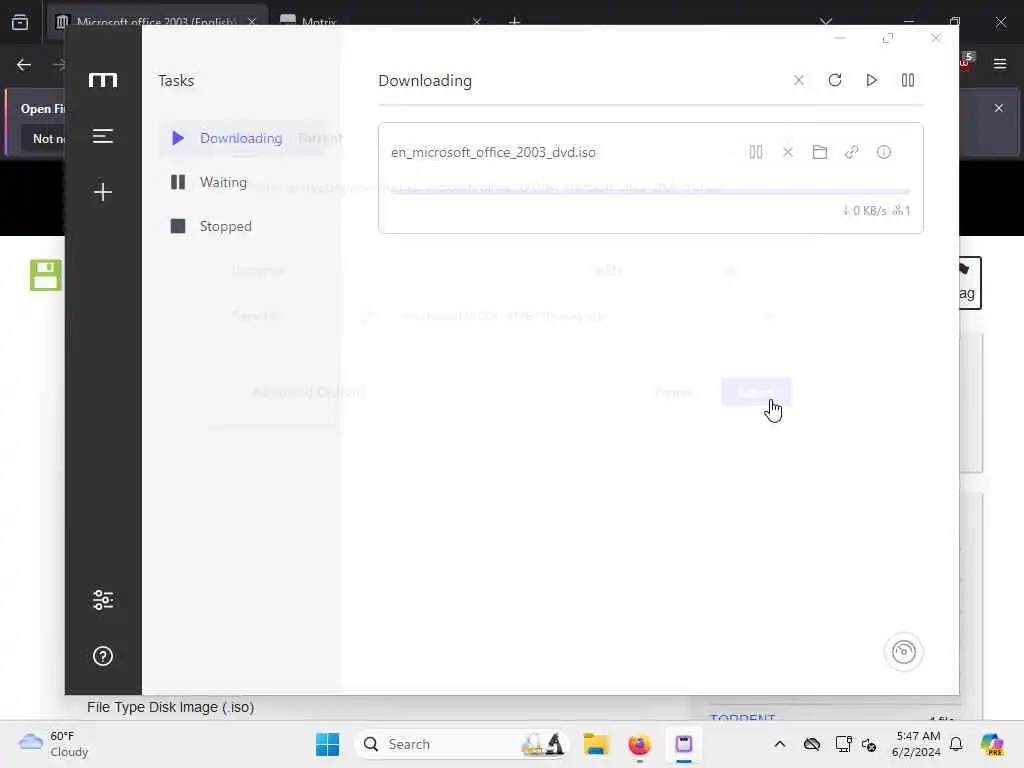
Task: Pause all tasks in header
Action: (908, 80)
